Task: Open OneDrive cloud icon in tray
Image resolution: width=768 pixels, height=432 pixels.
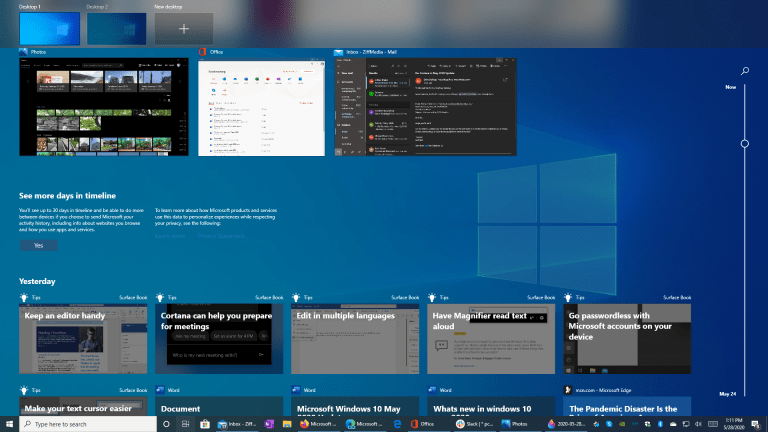Action: pyautogui.click(x=673, y=424)
